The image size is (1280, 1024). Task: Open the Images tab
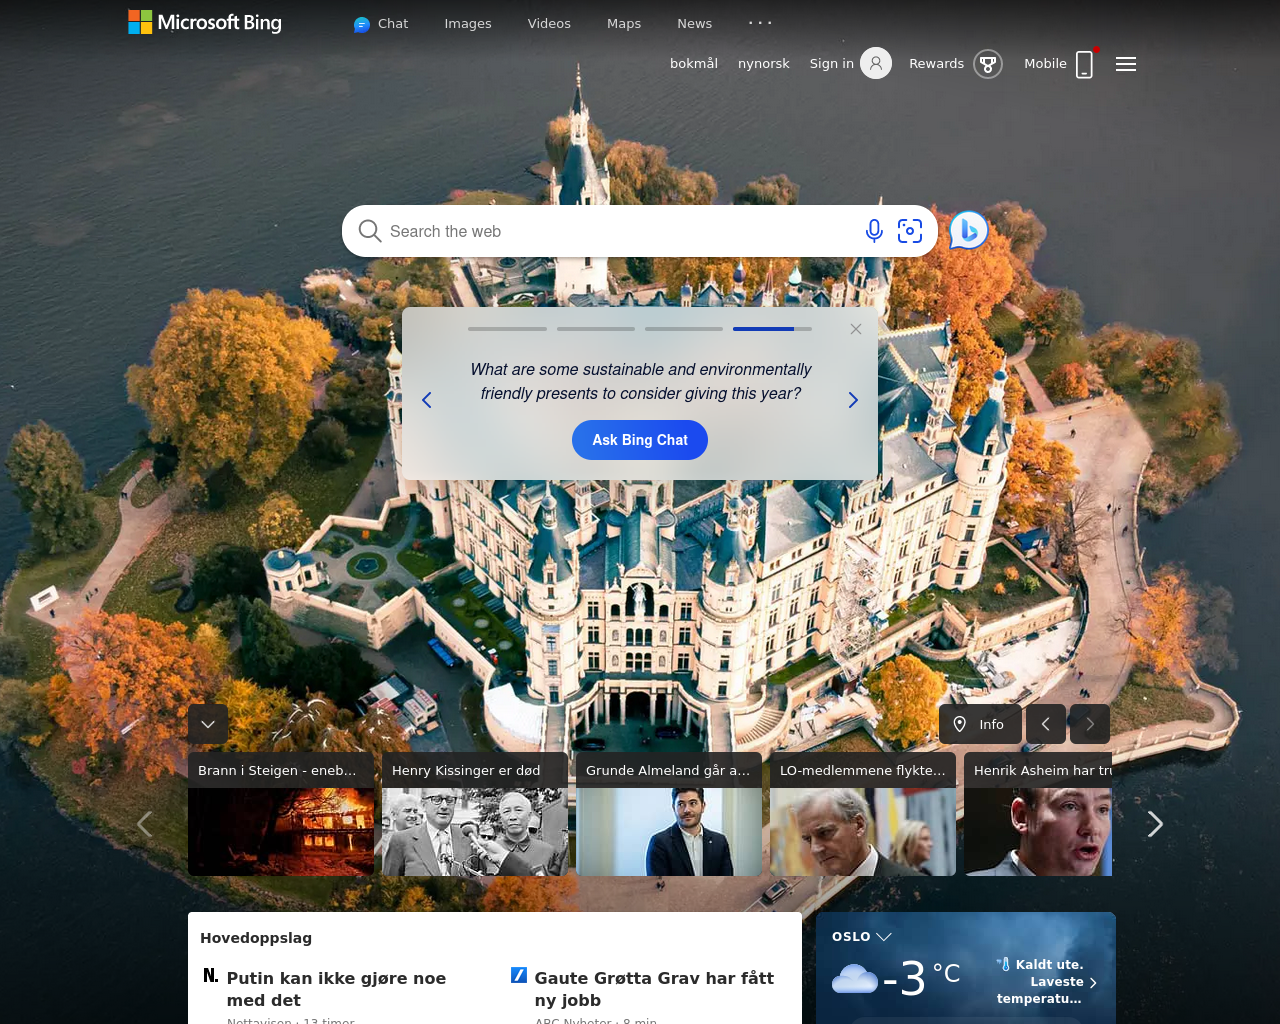click(x=468, y=23)
